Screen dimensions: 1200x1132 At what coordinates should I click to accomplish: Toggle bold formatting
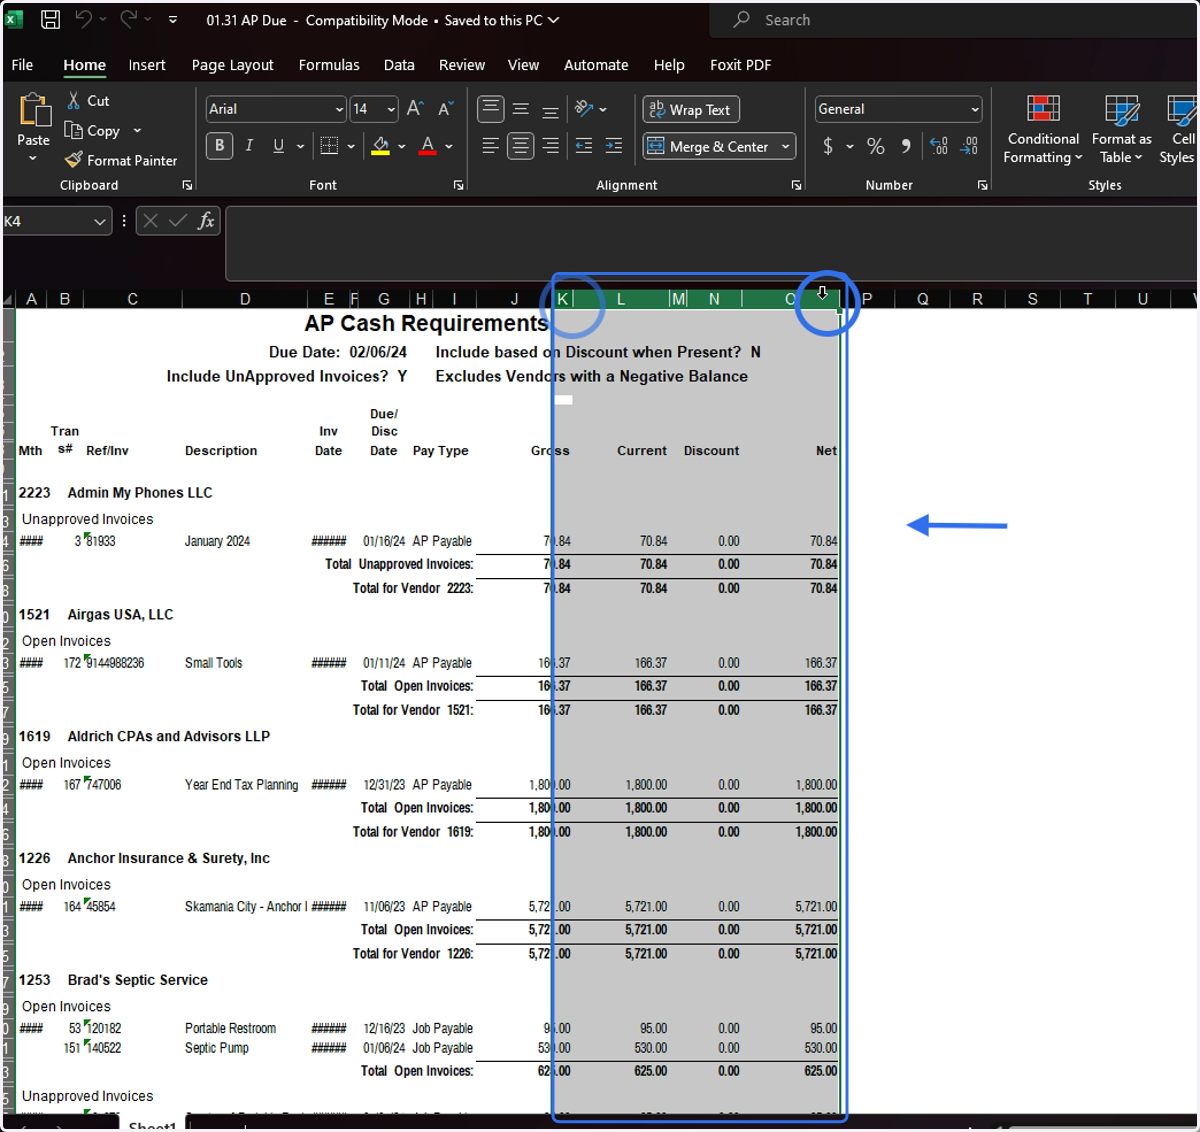tap(220, 146)
